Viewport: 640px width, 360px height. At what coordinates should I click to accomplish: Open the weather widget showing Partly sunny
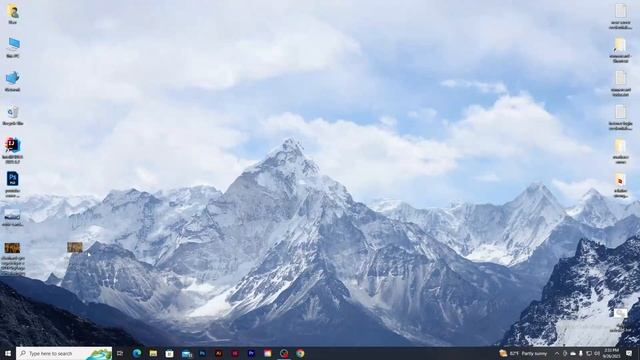pyautogui.click(x=523, y=353)
